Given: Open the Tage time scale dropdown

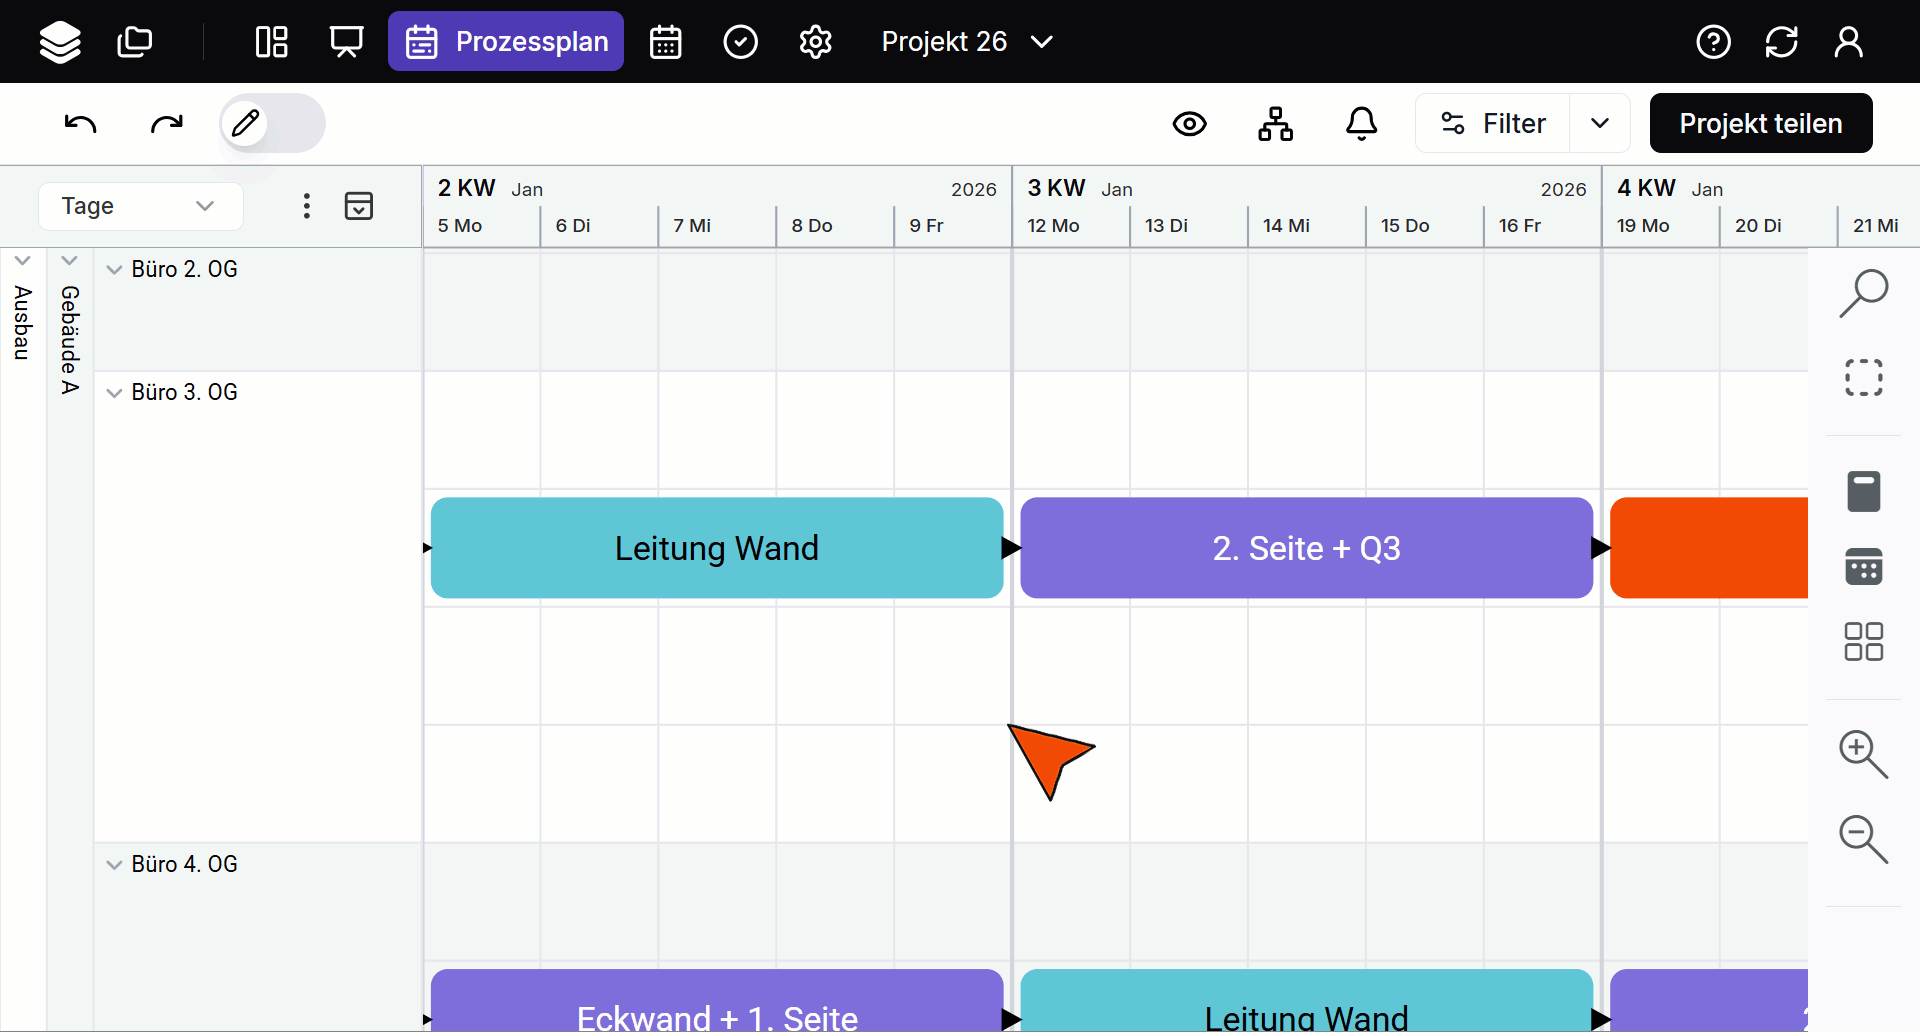Looking at the screenshot, I should click(x=140, y=206).
